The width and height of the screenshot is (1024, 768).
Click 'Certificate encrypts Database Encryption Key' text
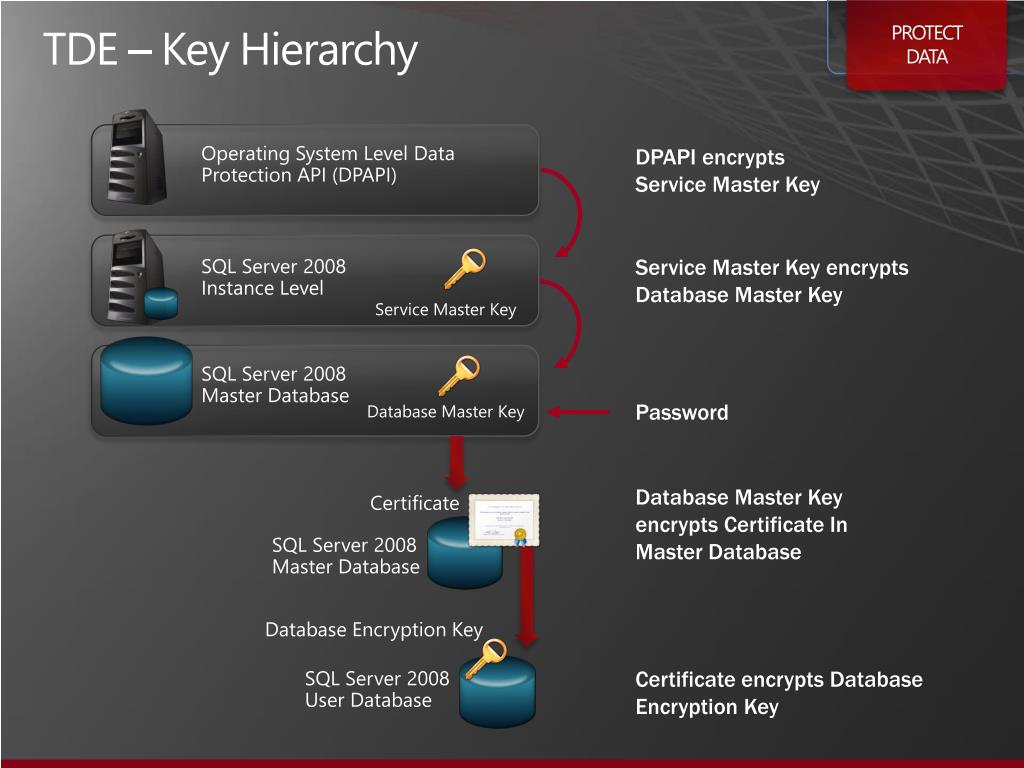tap(779, 694)
